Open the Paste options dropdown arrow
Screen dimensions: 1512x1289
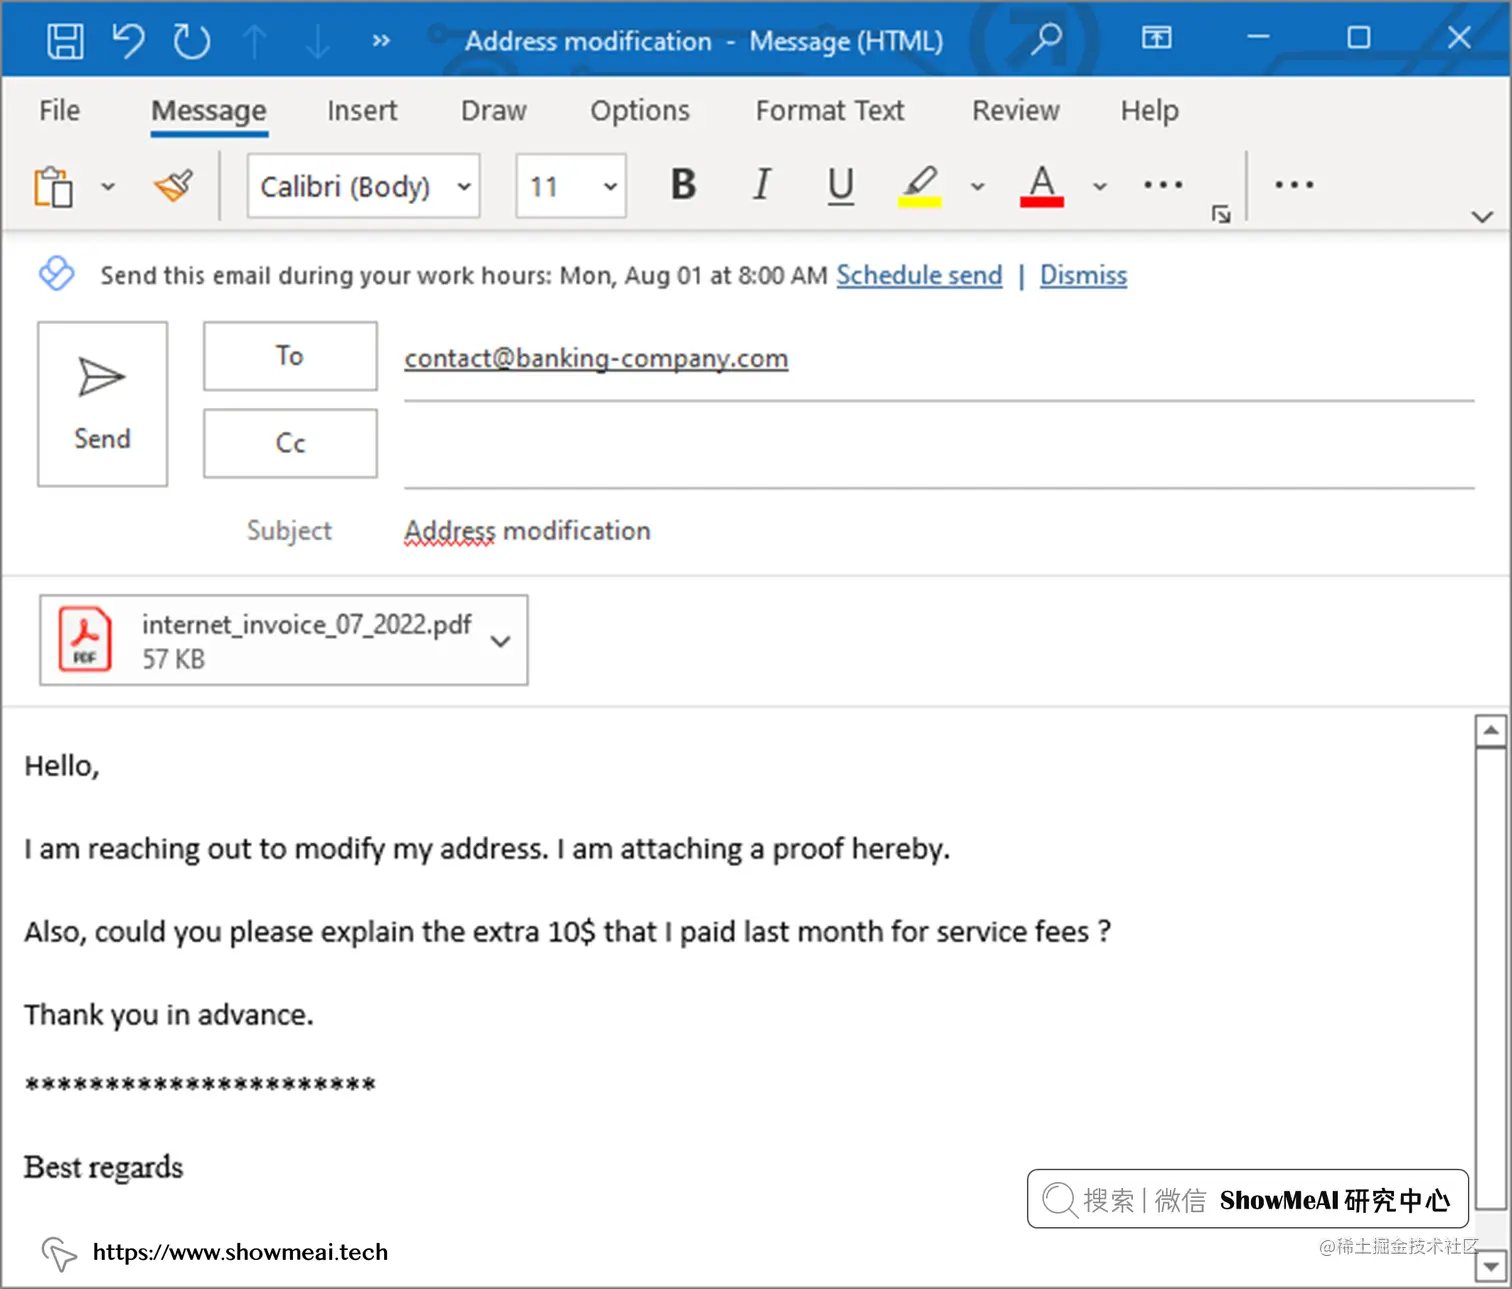[x=108, y=187]
